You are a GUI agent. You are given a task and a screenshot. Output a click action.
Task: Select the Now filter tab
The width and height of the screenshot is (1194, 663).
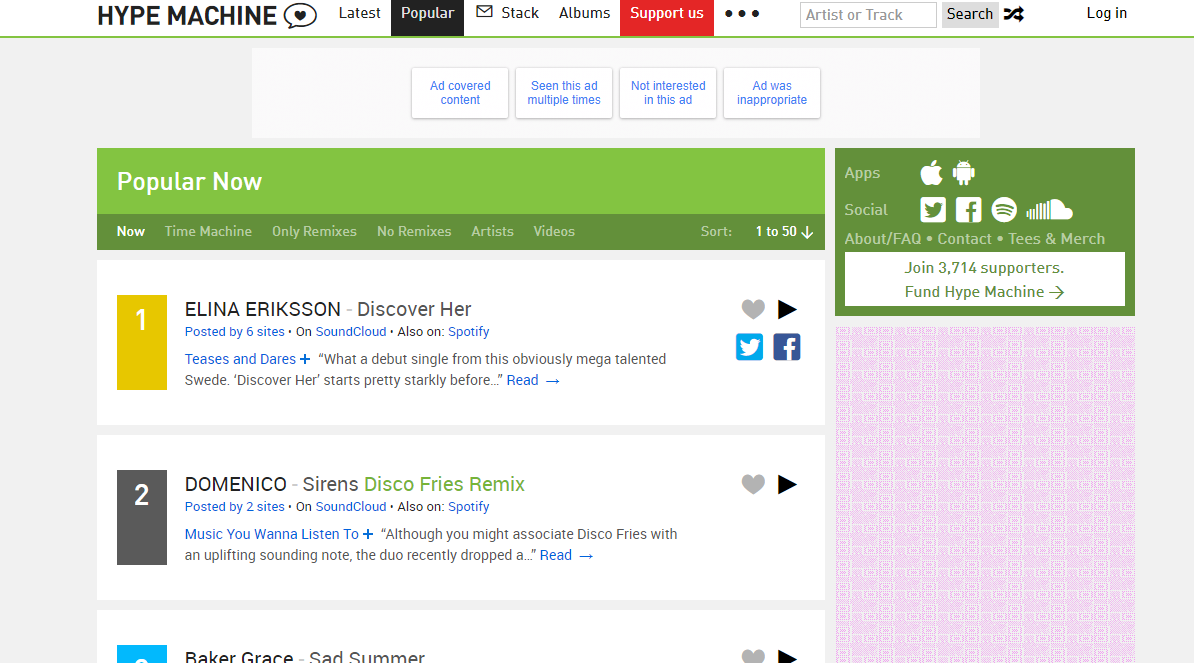tap(130, 231)
